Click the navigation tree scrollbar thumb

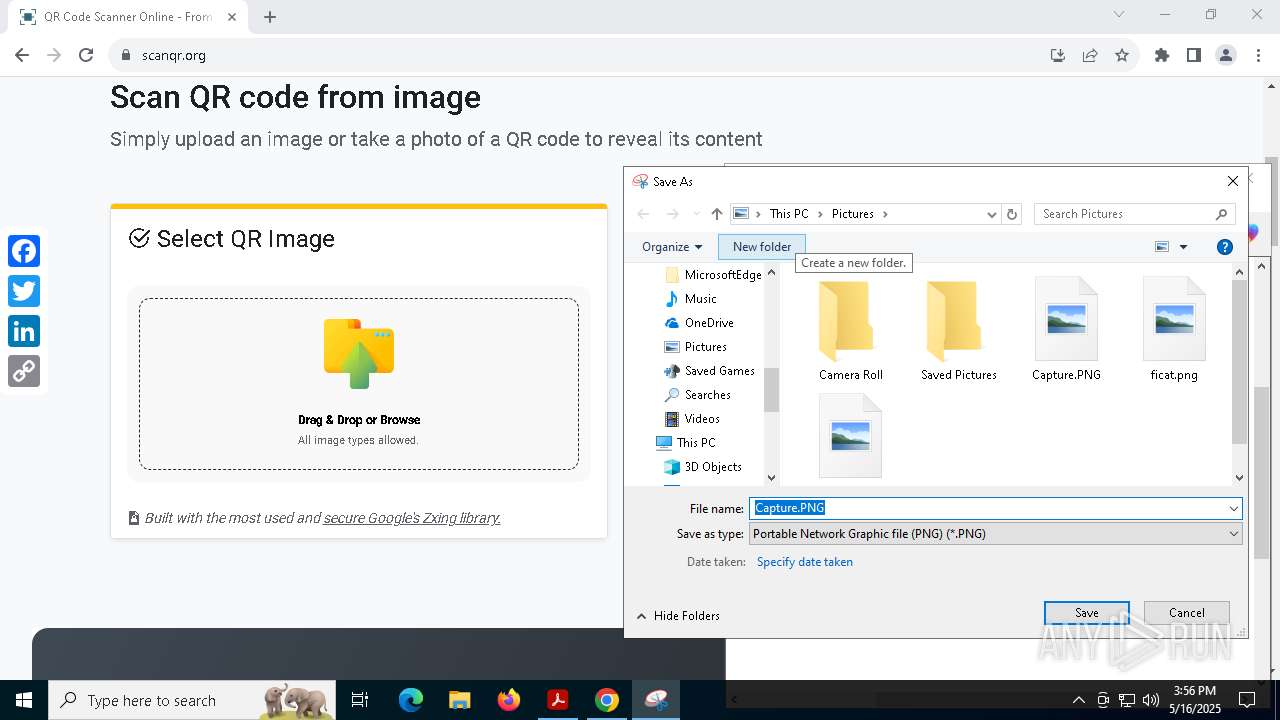(x=771, y=390)
